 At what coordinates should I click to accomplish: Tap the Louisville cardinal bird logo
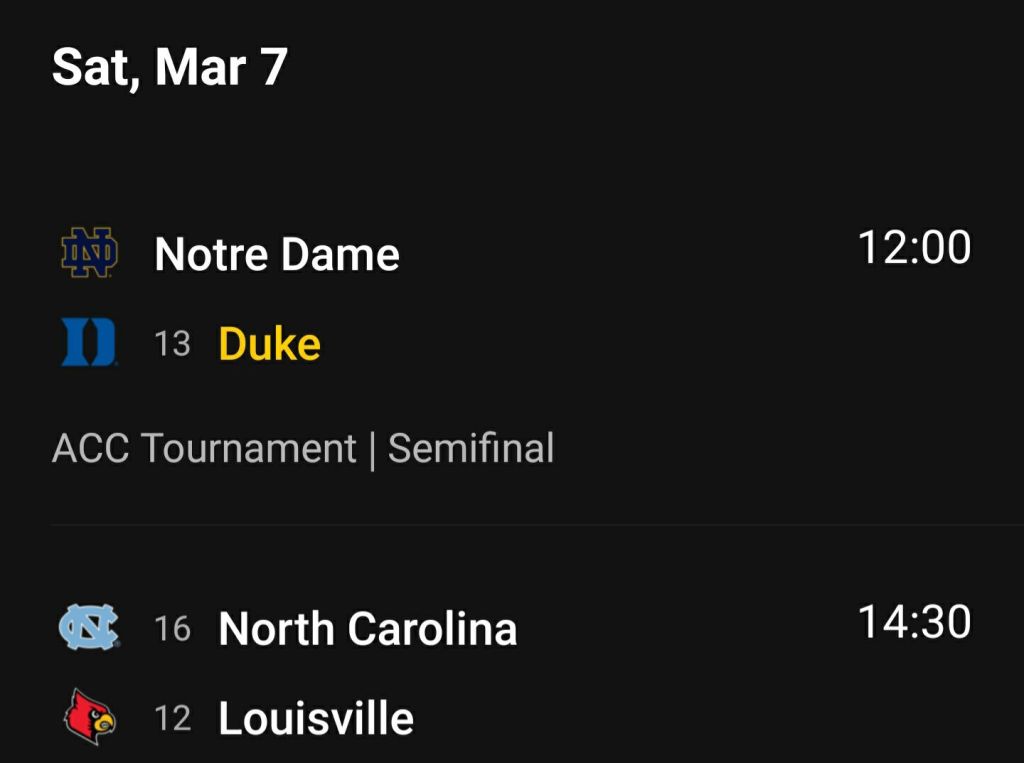(x=89, y=718)
